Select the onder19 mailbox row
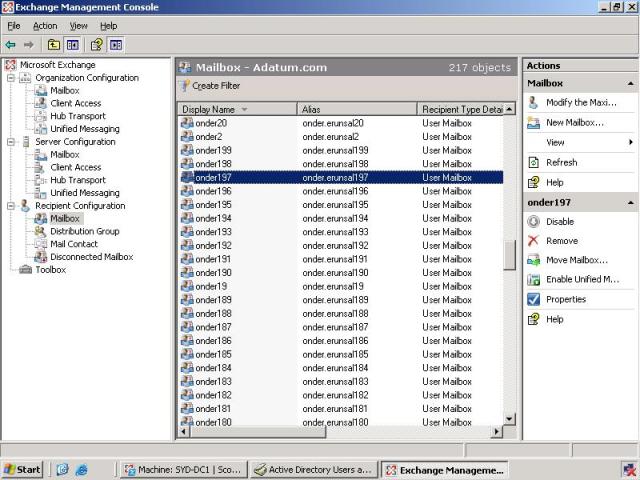 tap(341, 286)
